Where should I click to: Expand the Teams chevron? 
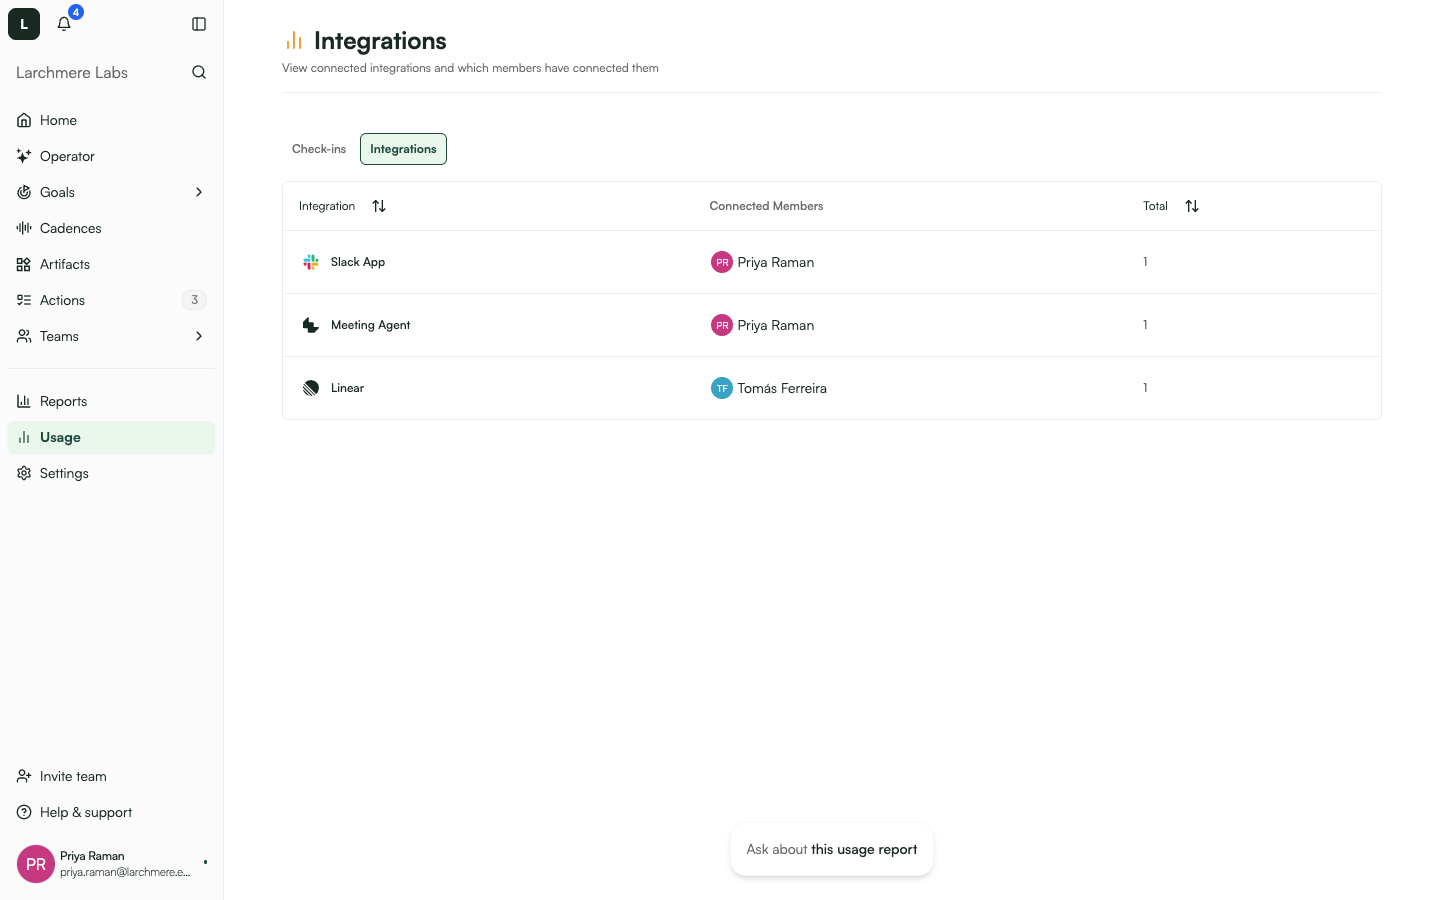199,336
